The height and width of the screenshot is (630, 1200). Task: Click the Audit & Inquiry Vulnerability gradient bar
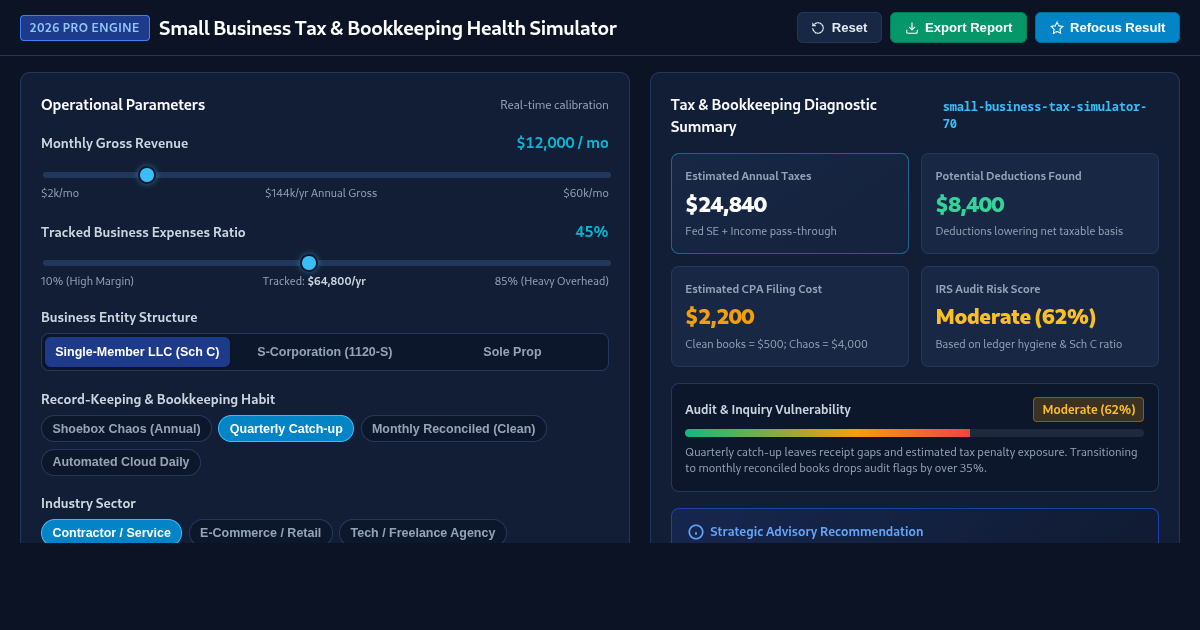tap(914, 433)
